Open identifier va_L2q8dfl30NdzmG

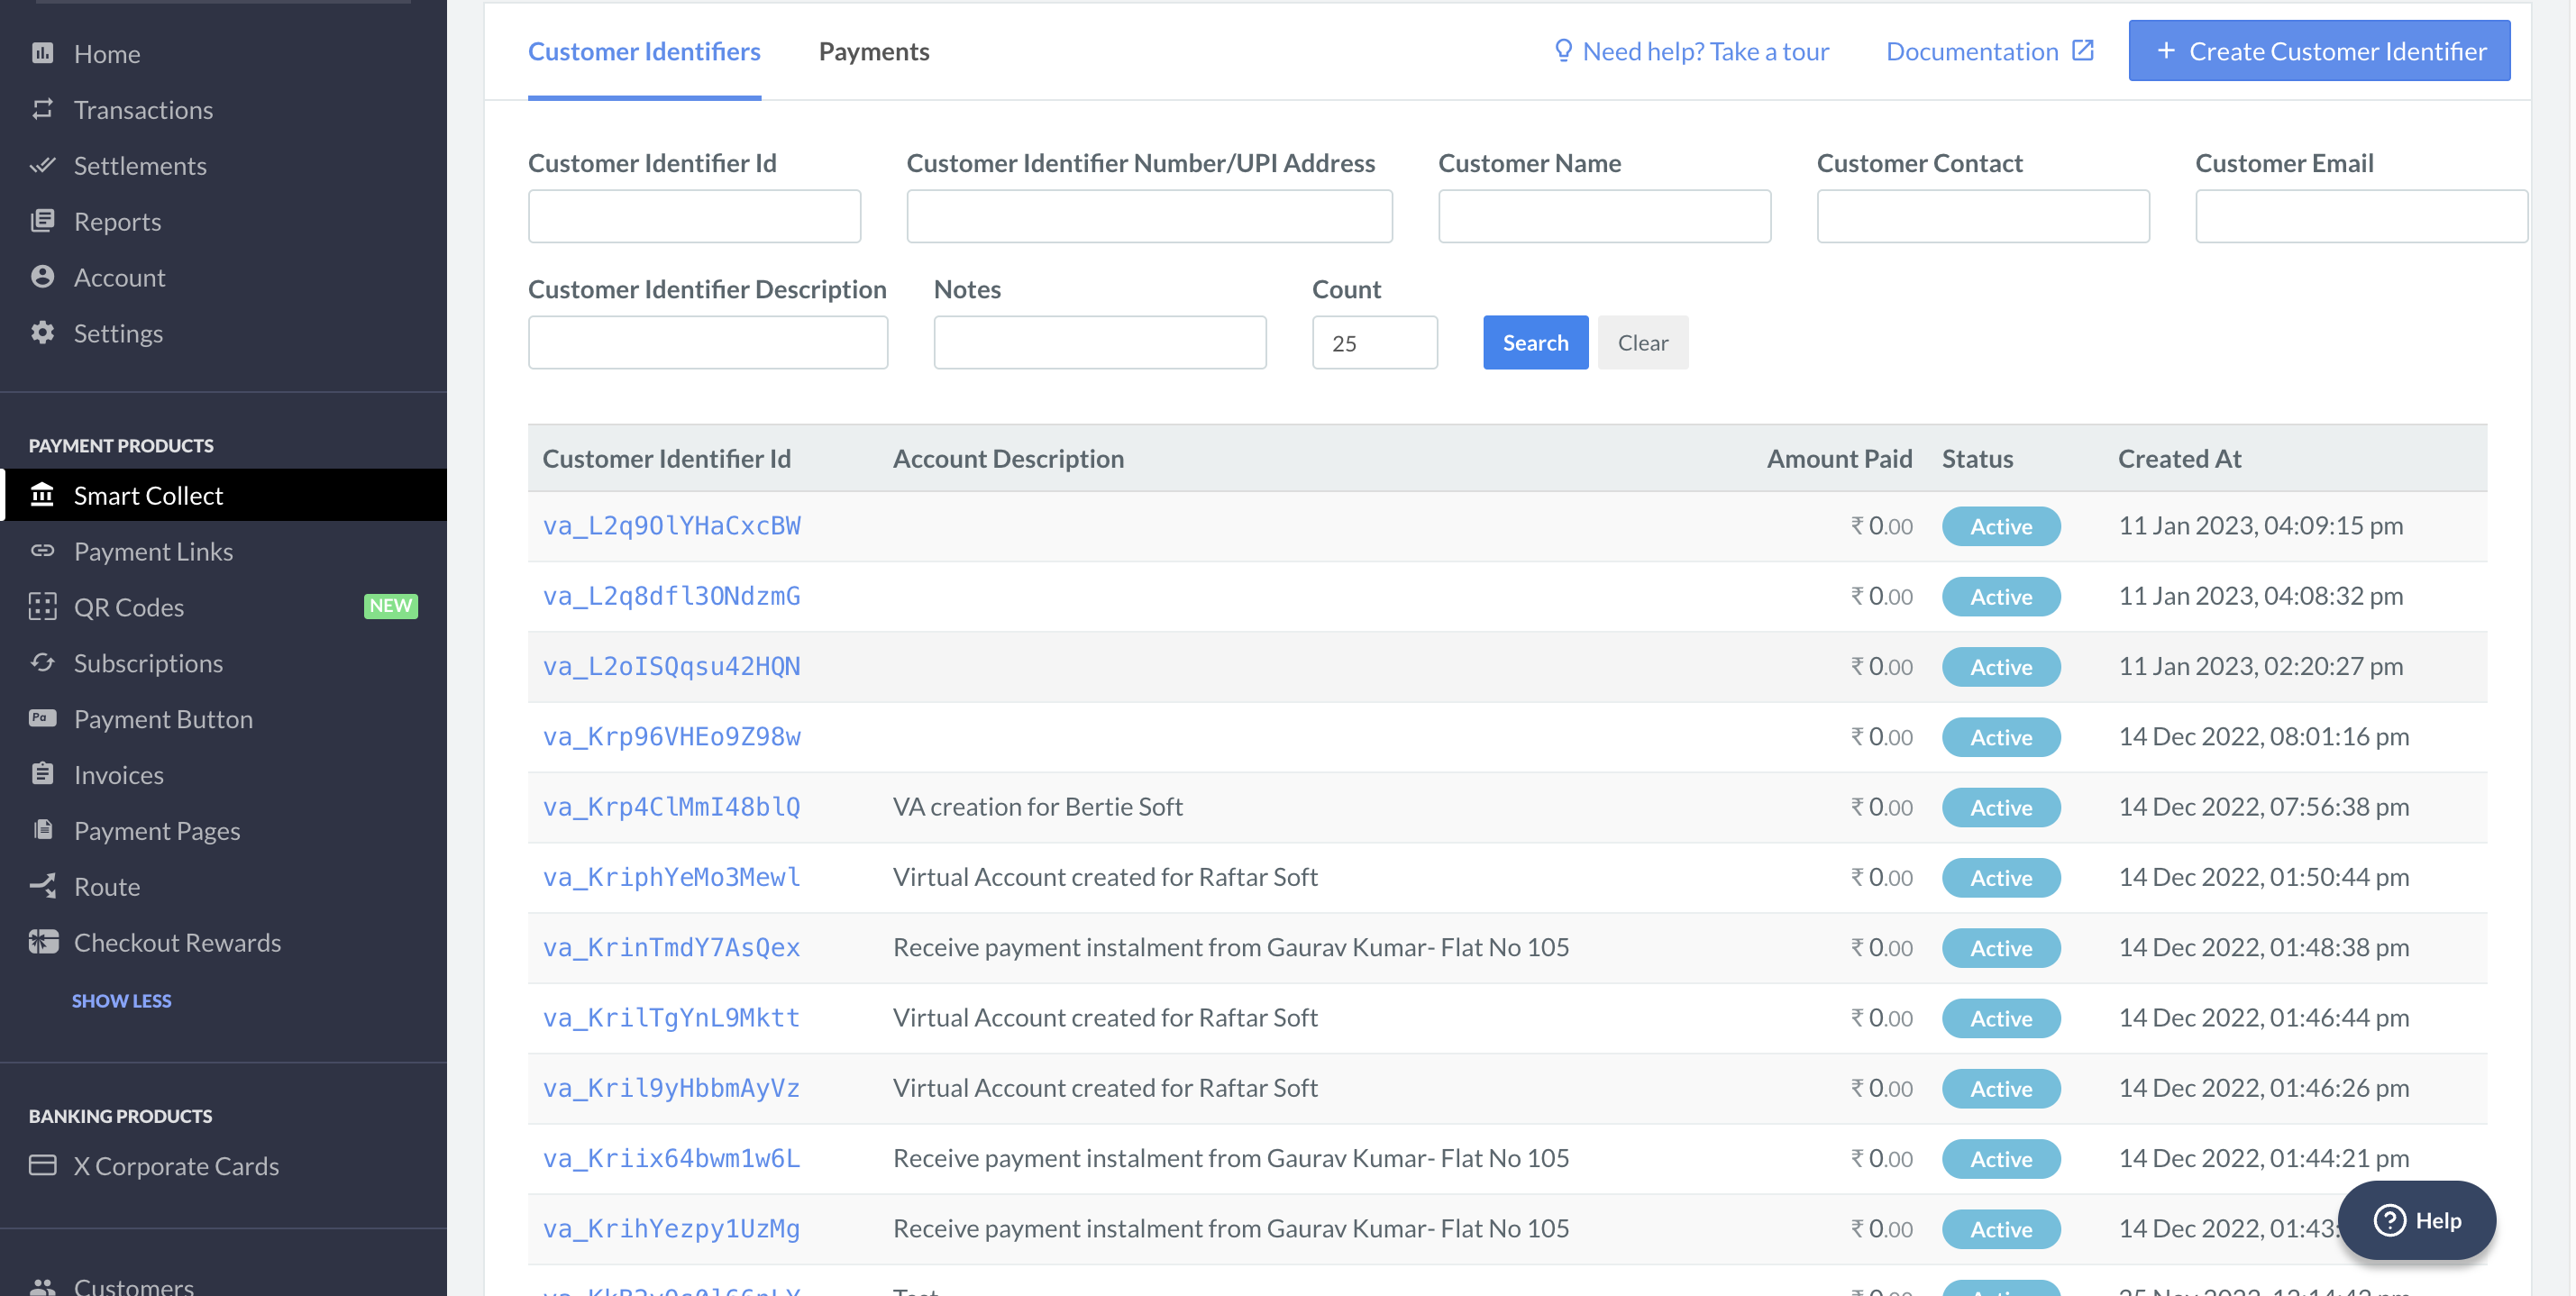671,596
